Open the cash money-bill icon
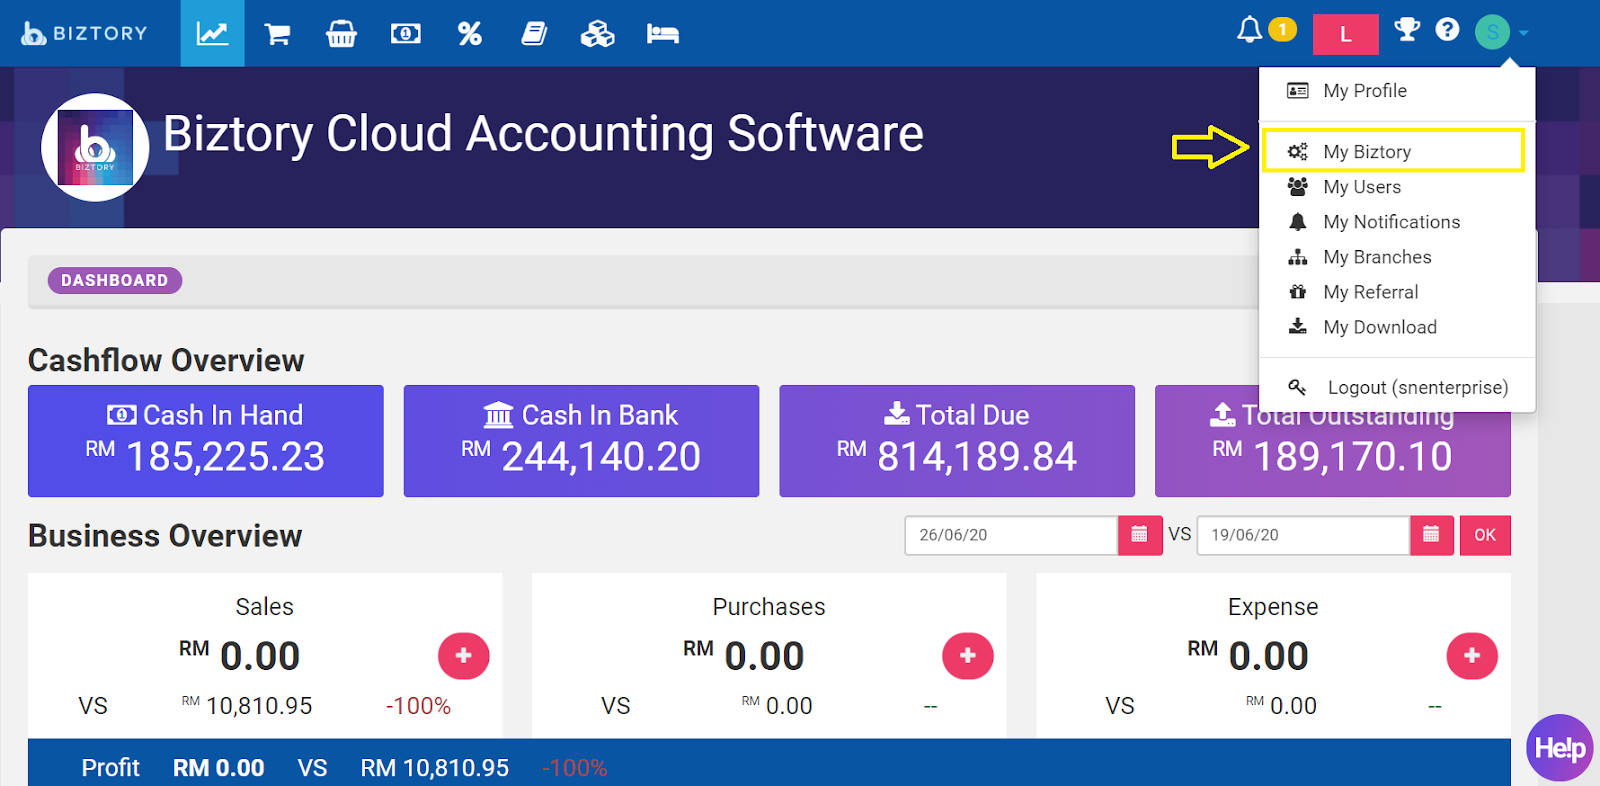 [405, 34]
